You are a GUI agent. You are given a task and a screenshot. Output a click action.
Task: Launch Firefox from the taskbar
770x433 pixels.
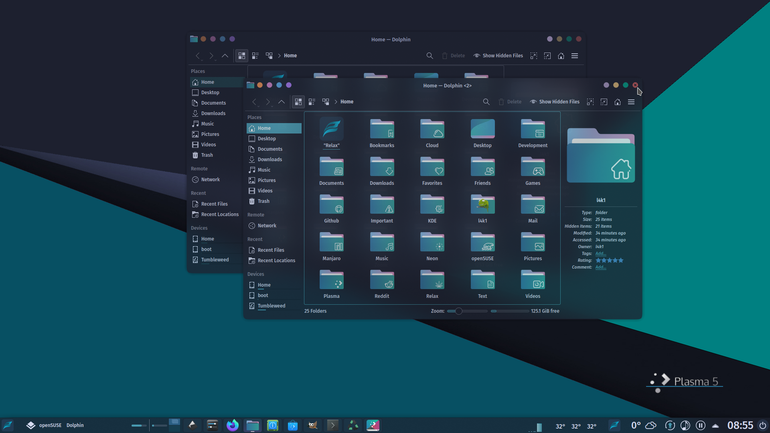pos(232,425)
